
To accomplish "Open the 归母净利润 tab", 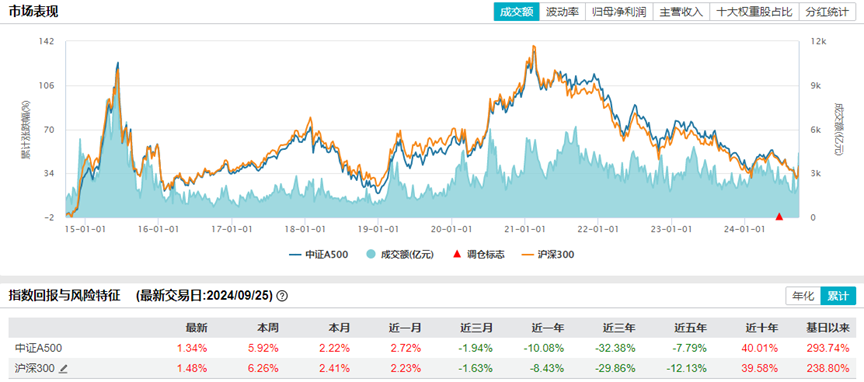I will [619, 12].
